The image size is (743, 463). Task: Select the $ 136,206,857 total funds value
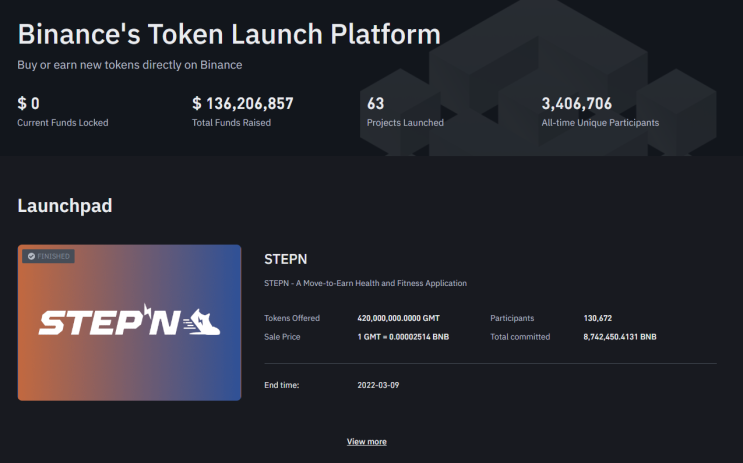(243, 103)
